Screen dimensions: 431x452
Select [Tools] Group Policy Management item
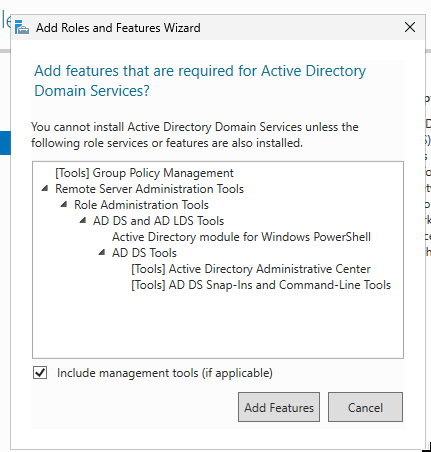(x=144, y=173)
